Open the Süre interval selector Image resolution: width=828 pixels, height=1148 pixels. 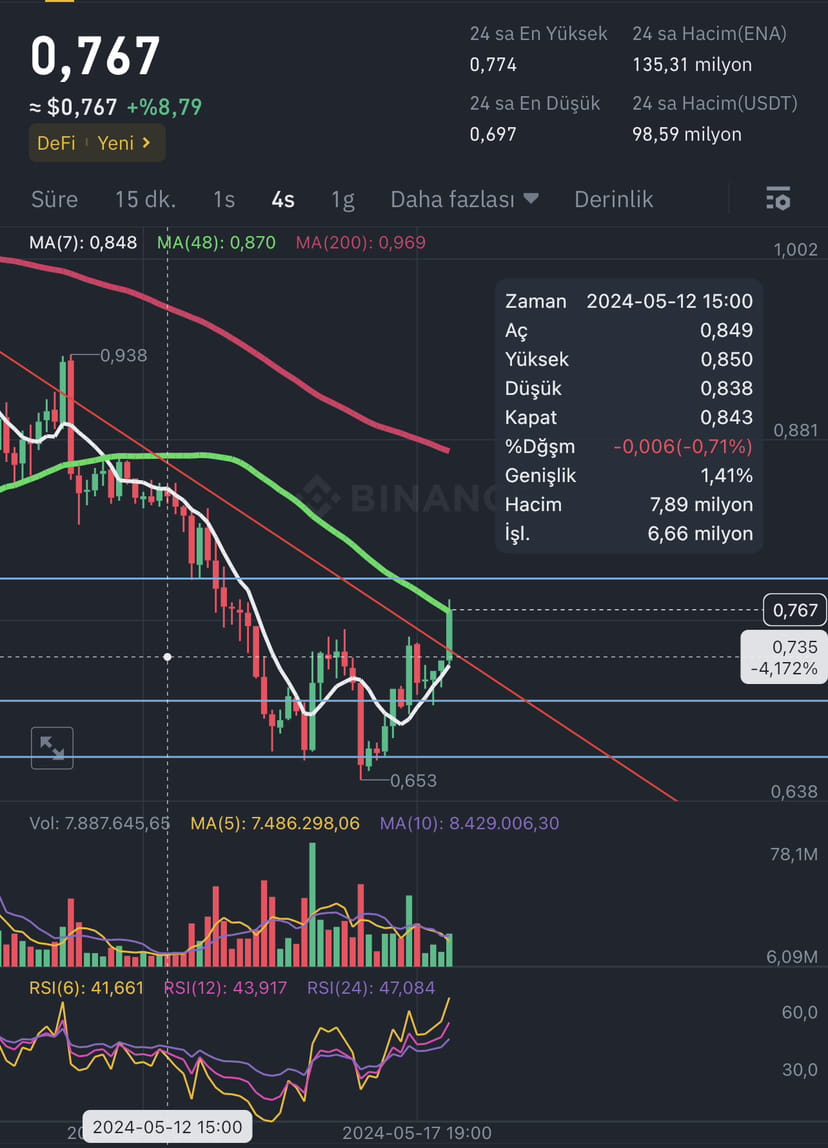pyautogui.click(x=54, y=199)
